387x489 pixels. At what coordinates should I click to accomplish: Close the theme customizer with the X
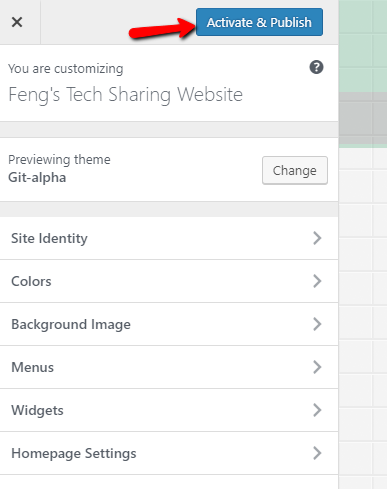click(x=17, y=22)
